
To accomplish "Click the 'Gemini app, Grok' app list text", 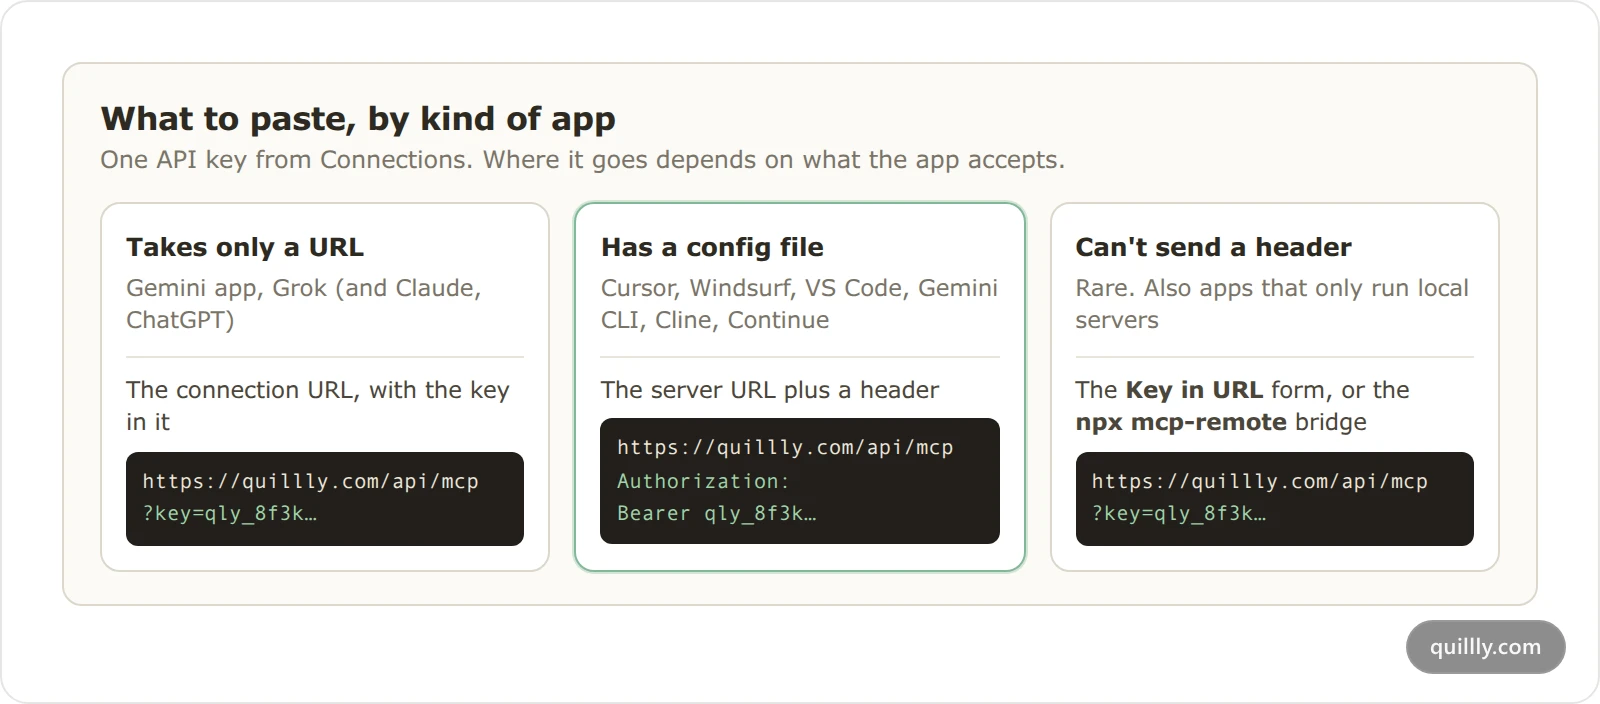I will click(x=304, y=304).
